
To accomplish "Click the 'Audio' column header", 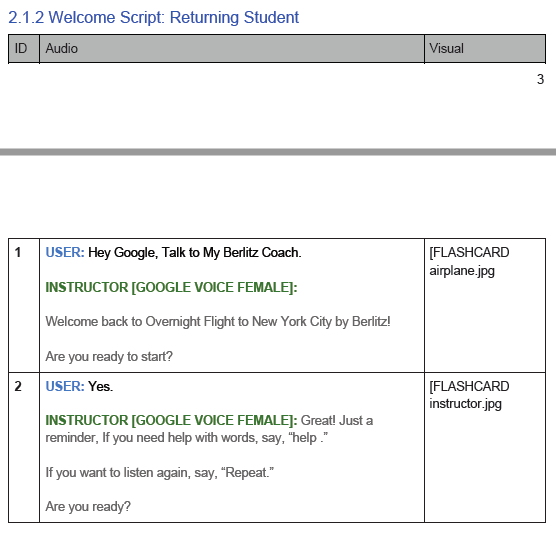I will pos(232,49).
